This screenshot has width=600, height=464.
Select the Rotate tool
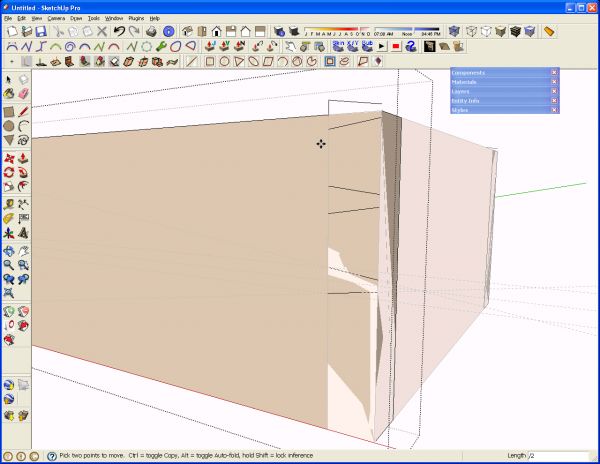(9, 173)
